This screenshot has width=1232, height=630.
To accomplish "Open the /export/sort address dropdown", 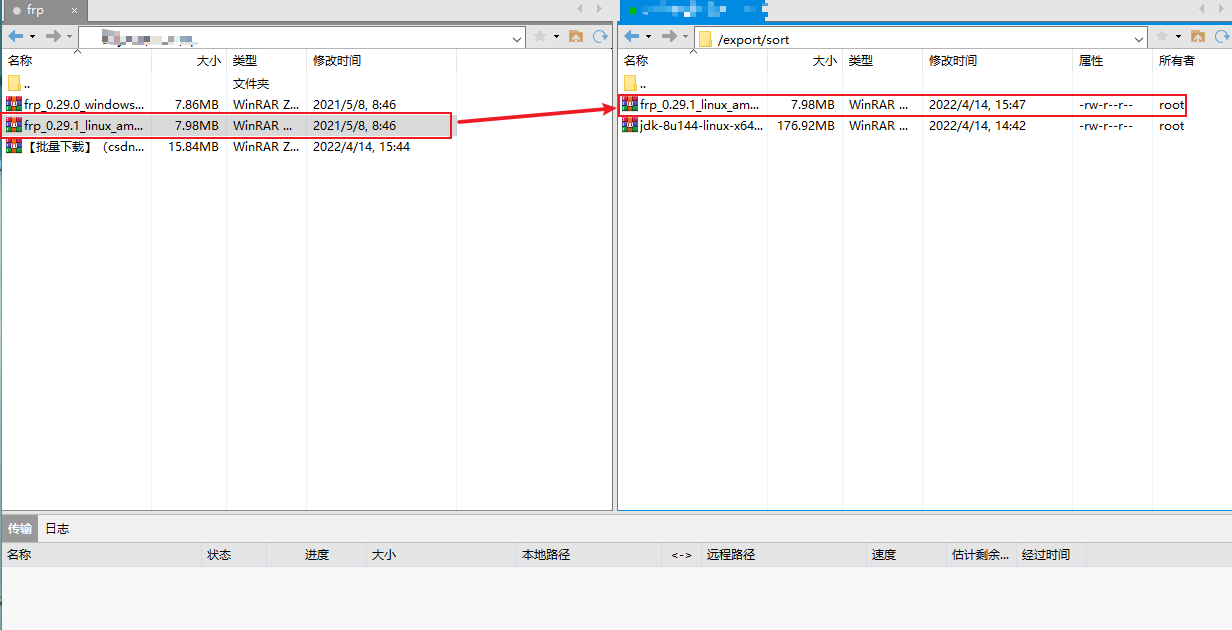I will 1137,37.
